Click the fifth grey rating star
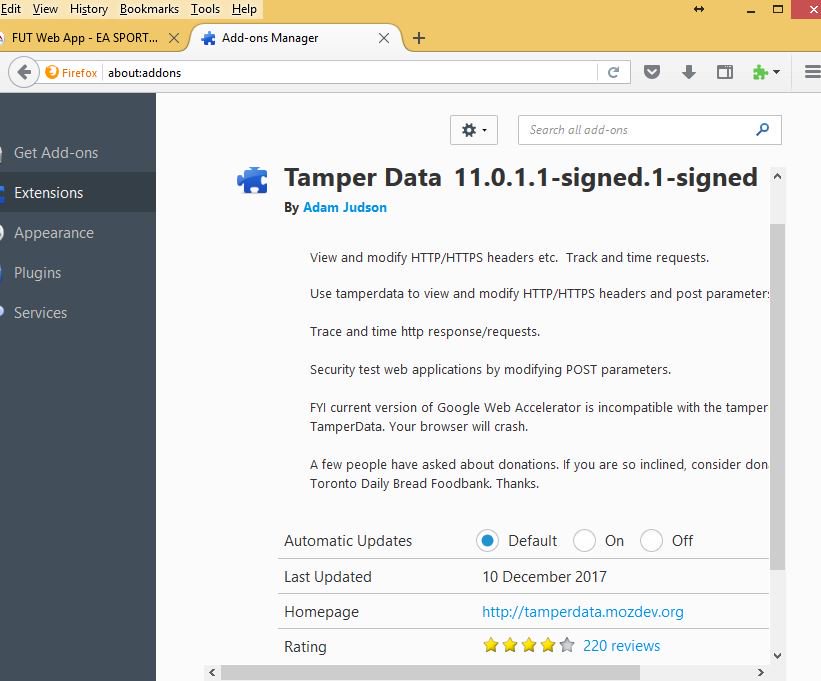 coord(567,645)
